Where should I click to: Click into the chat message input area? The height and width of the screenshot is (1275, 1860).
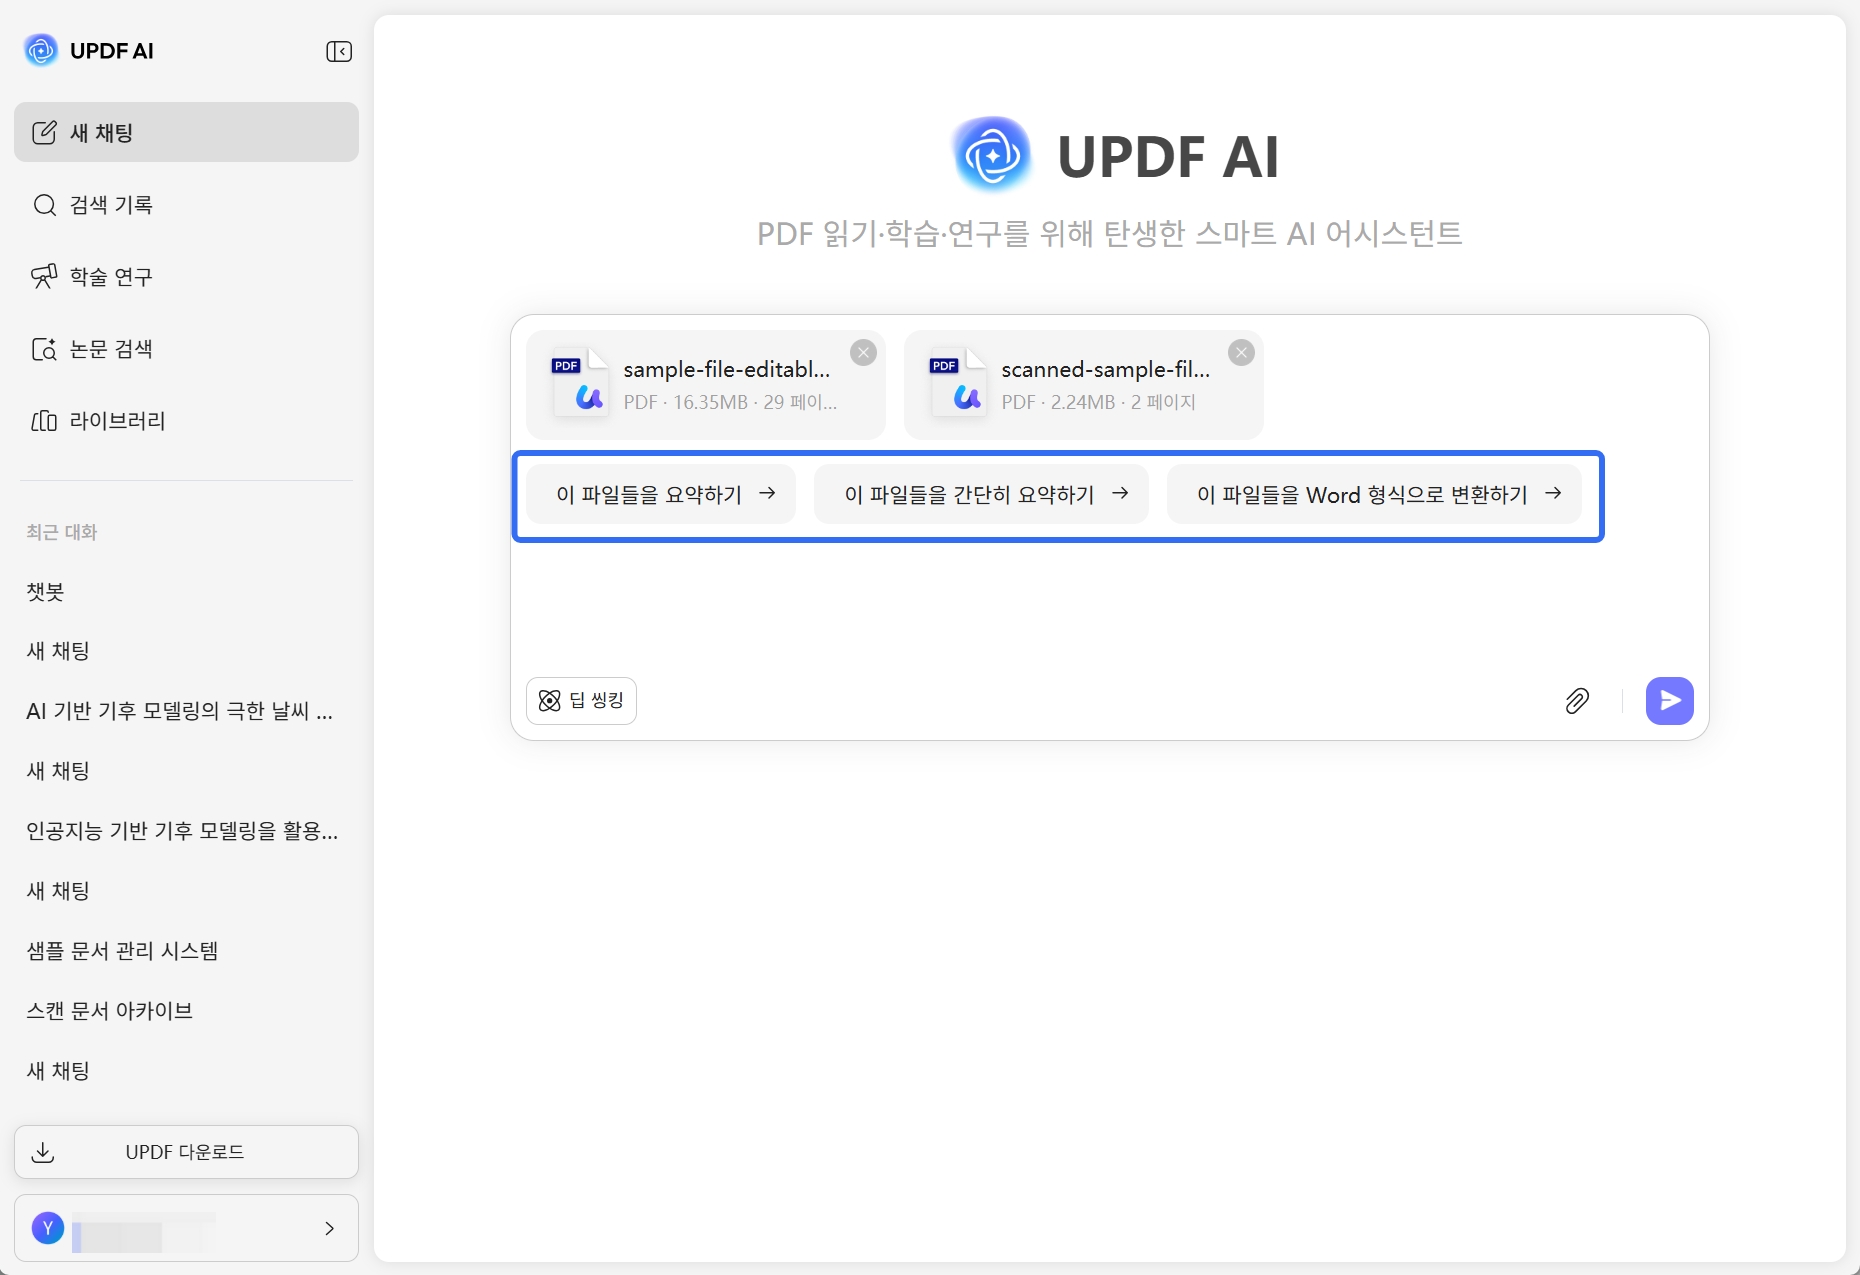(1108, 605)
